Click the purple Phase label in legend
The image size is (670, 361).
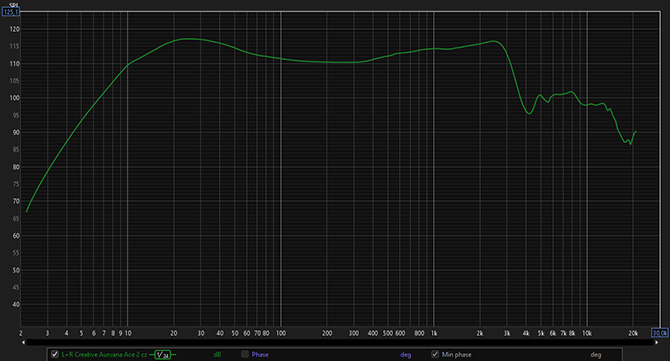click(x=260, y=355)
